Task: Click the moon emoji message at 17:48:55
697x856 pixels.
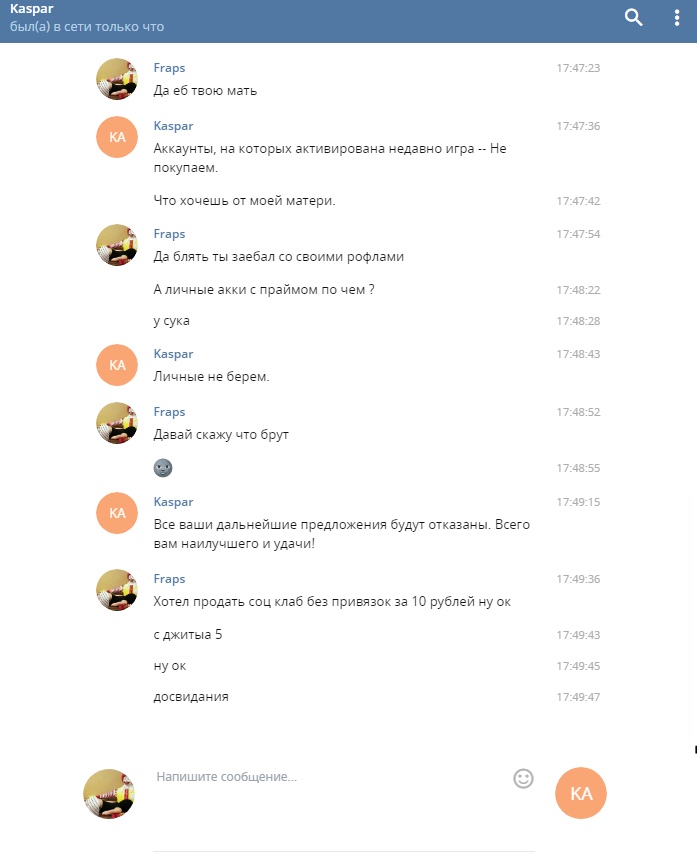Action: (x=163, y=468)
